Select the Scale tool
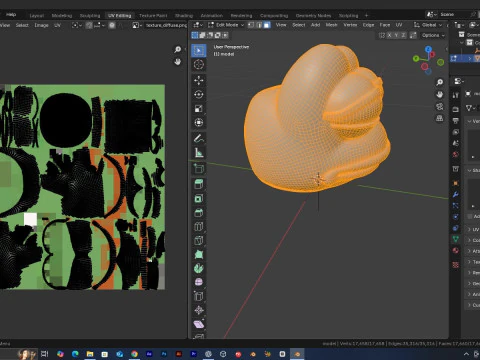This screenshot has width=480, height=360. [x=199, y=108]
